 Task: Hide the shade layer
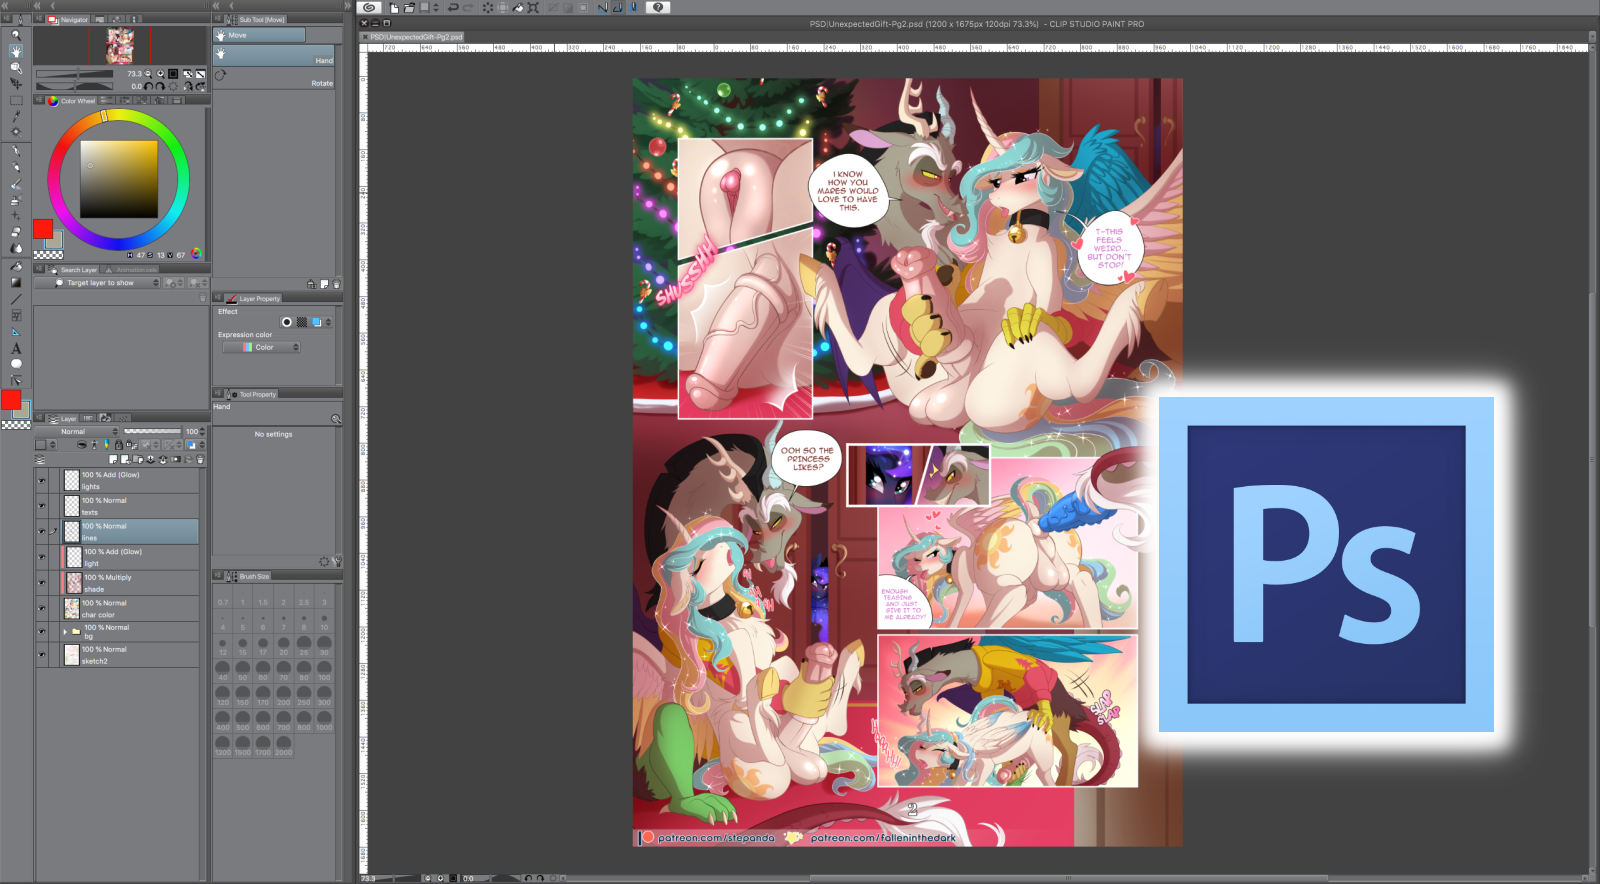tap(42, 583)
